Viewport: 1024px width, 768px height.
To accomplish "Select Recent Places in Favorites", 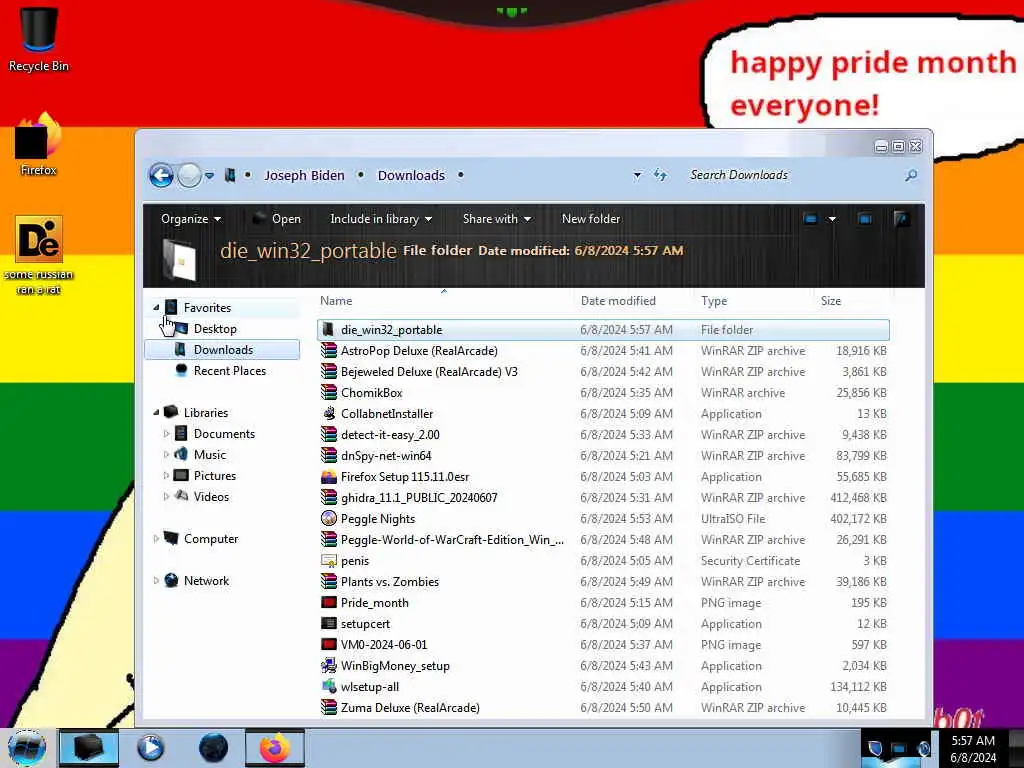I will click(x=230, y=370).
